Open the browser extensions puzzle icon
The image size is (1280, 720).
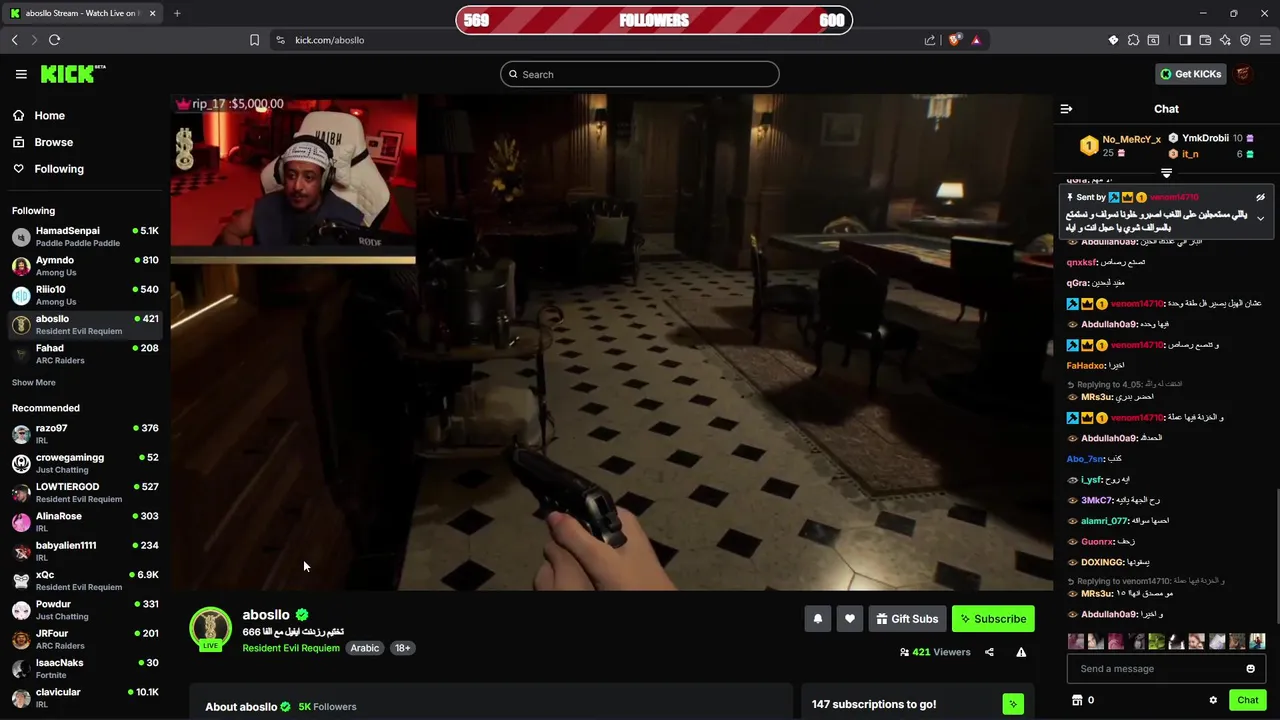1133,40
